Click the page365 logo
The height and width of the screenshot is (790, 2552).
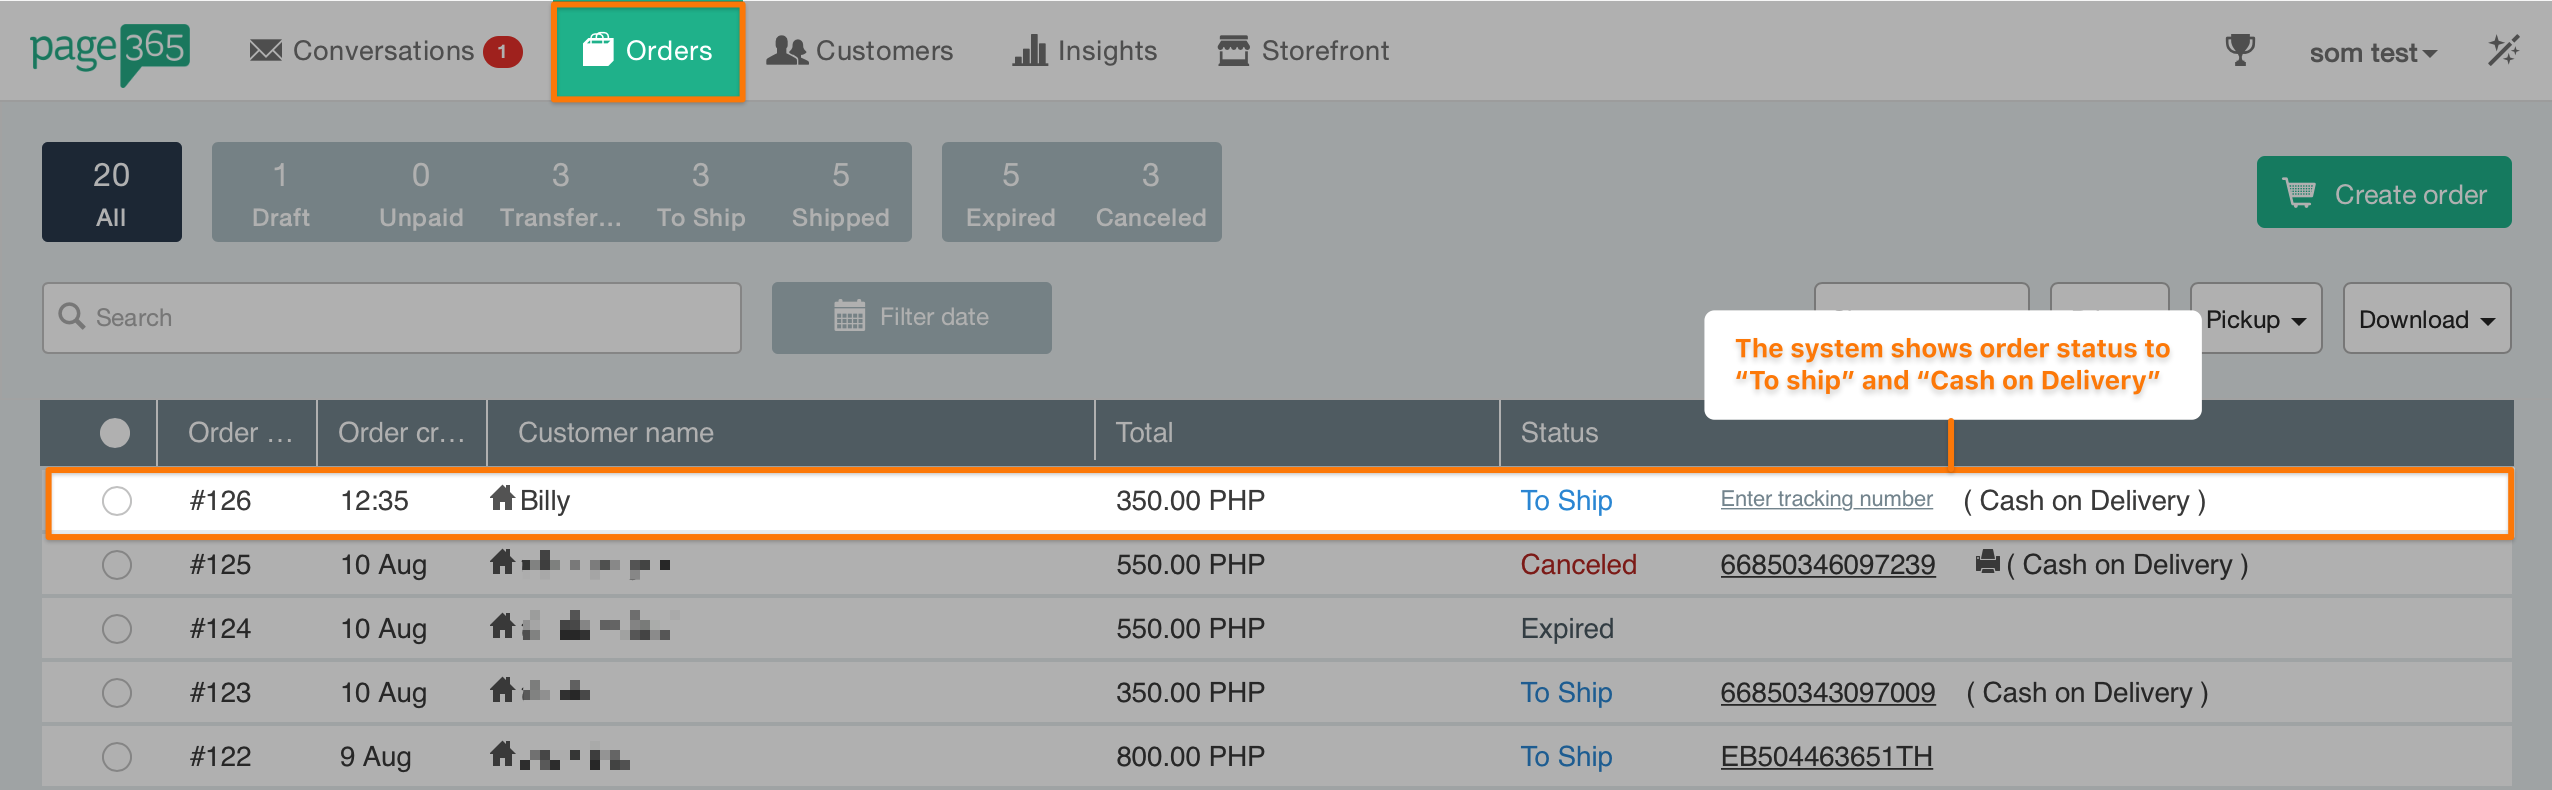(x=110, y=52)
